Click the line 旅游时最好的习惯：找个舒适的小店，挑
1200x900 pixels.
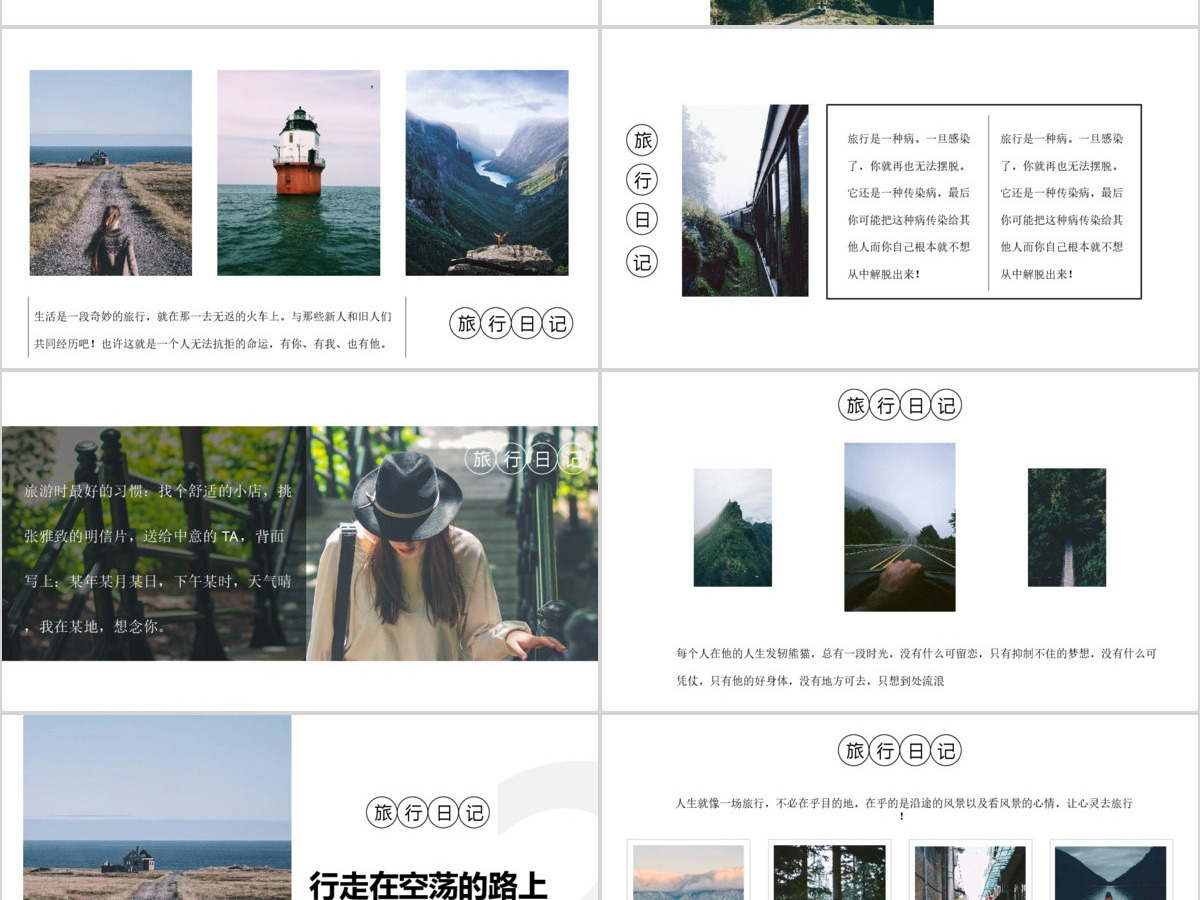(158, 491)
